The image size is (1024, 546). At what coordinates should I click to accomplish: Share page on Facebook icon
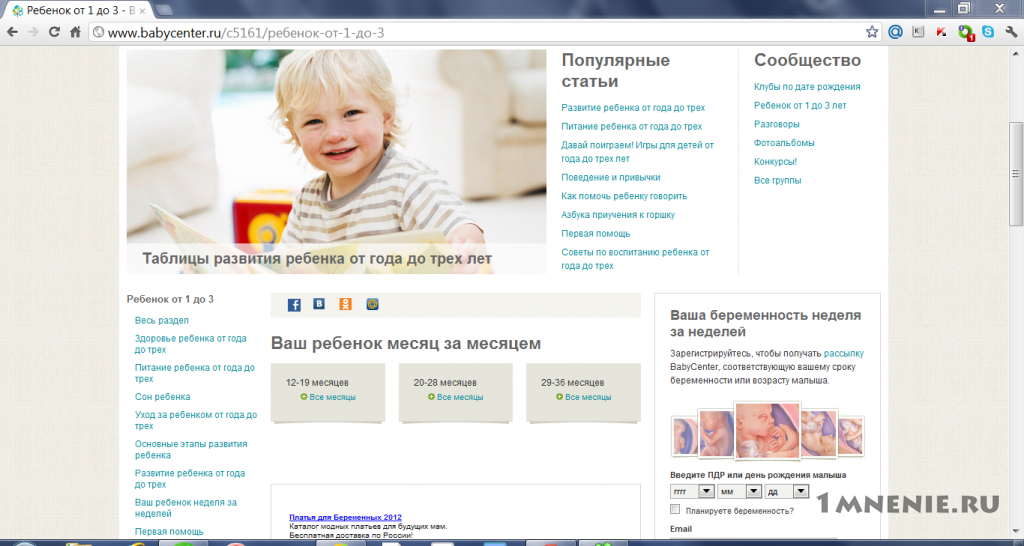coord(294,305)
